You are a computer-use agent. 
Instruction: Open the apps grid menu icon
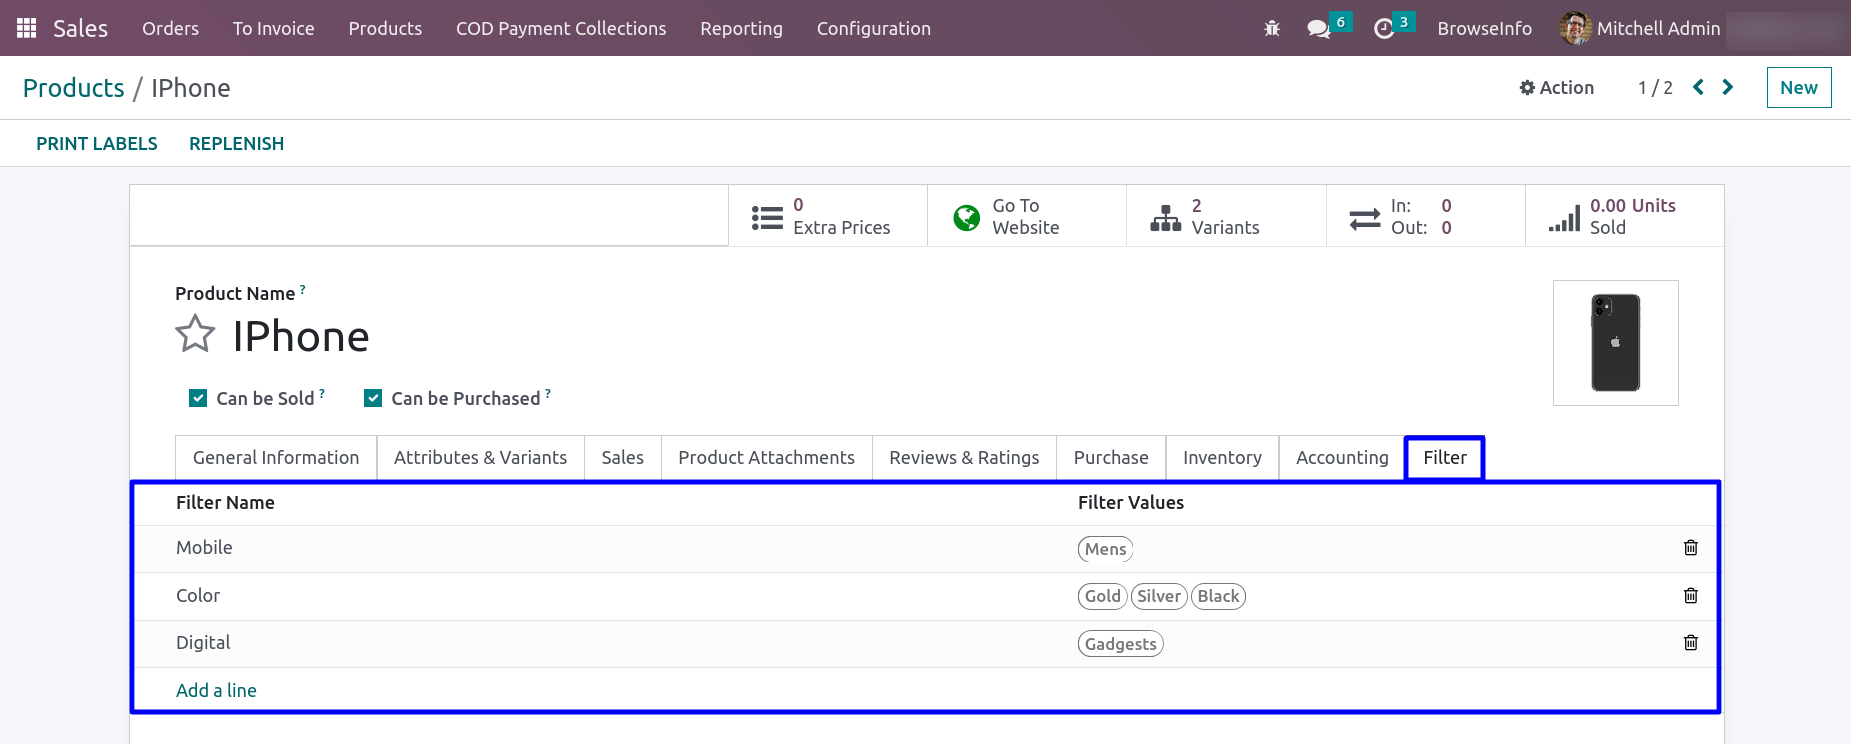coord(27,28)
